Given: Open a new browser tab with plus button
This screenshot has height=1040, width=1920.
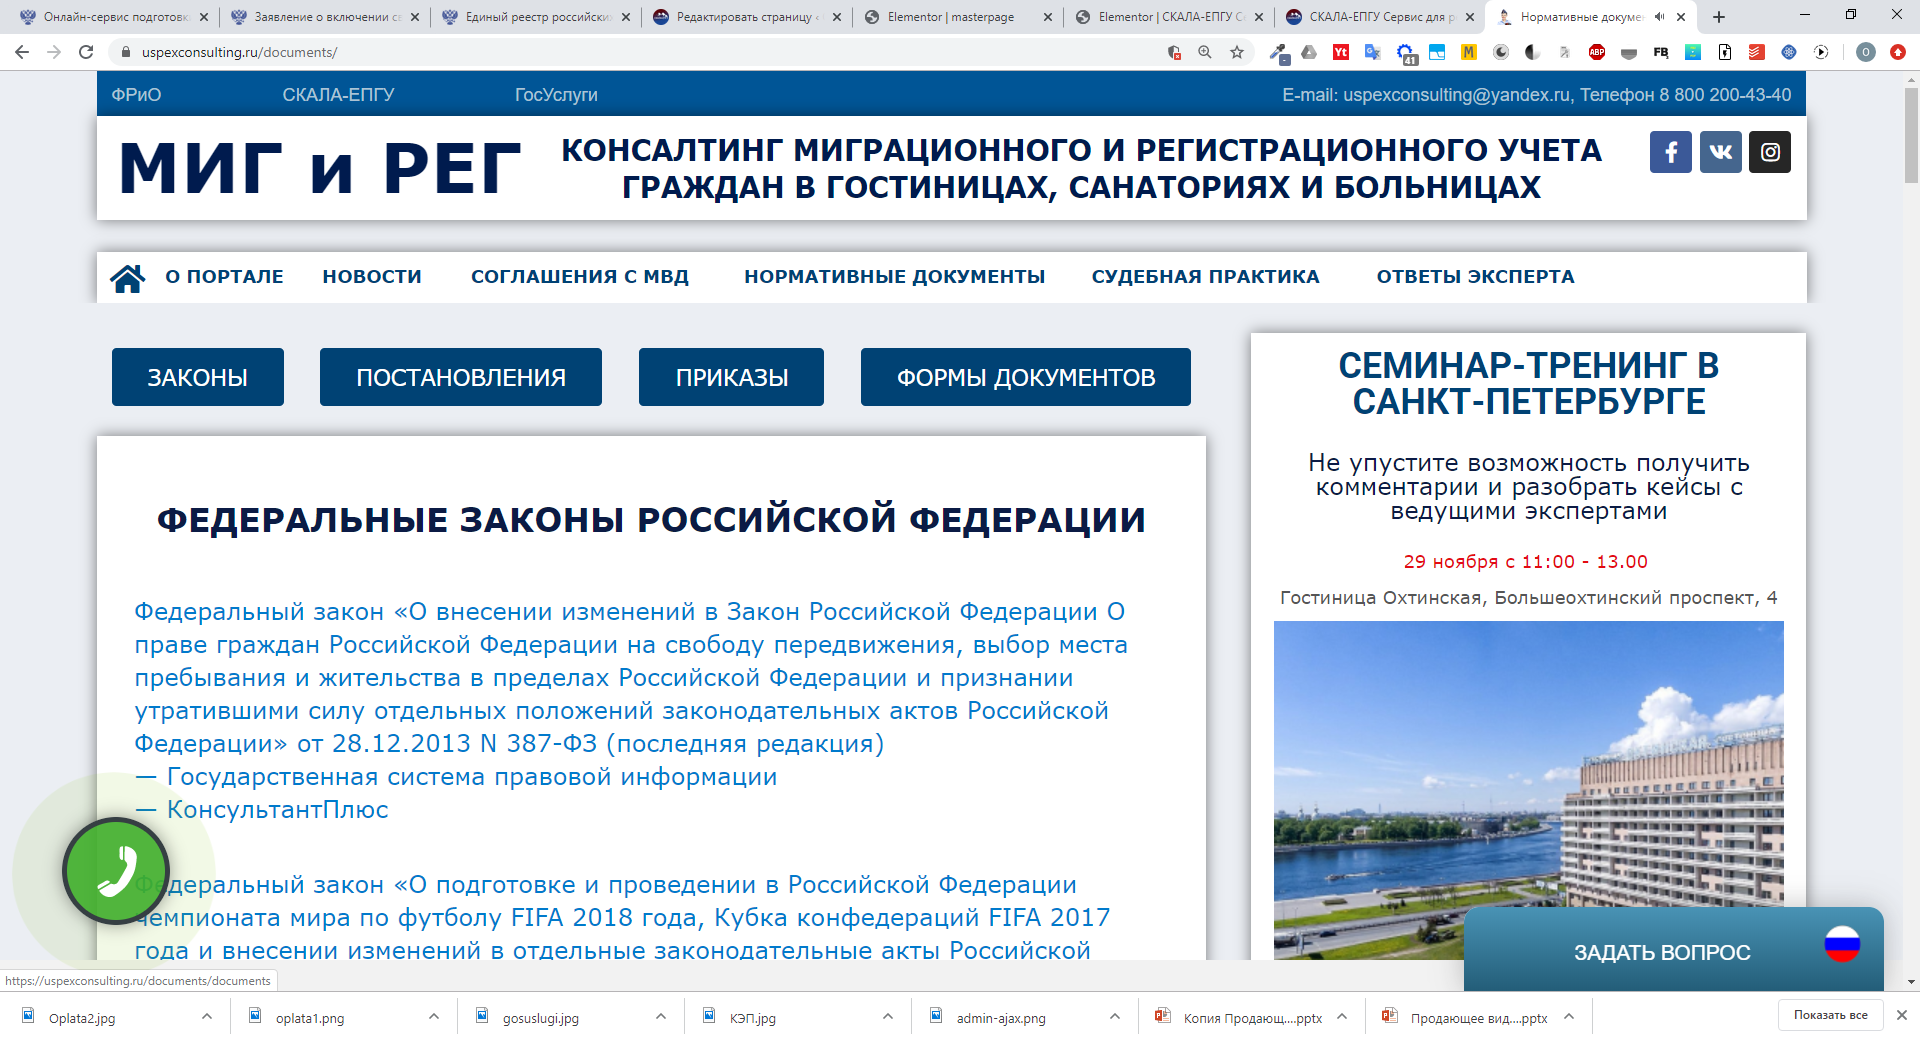Looking at the screenshot, I should point(1719,17).
